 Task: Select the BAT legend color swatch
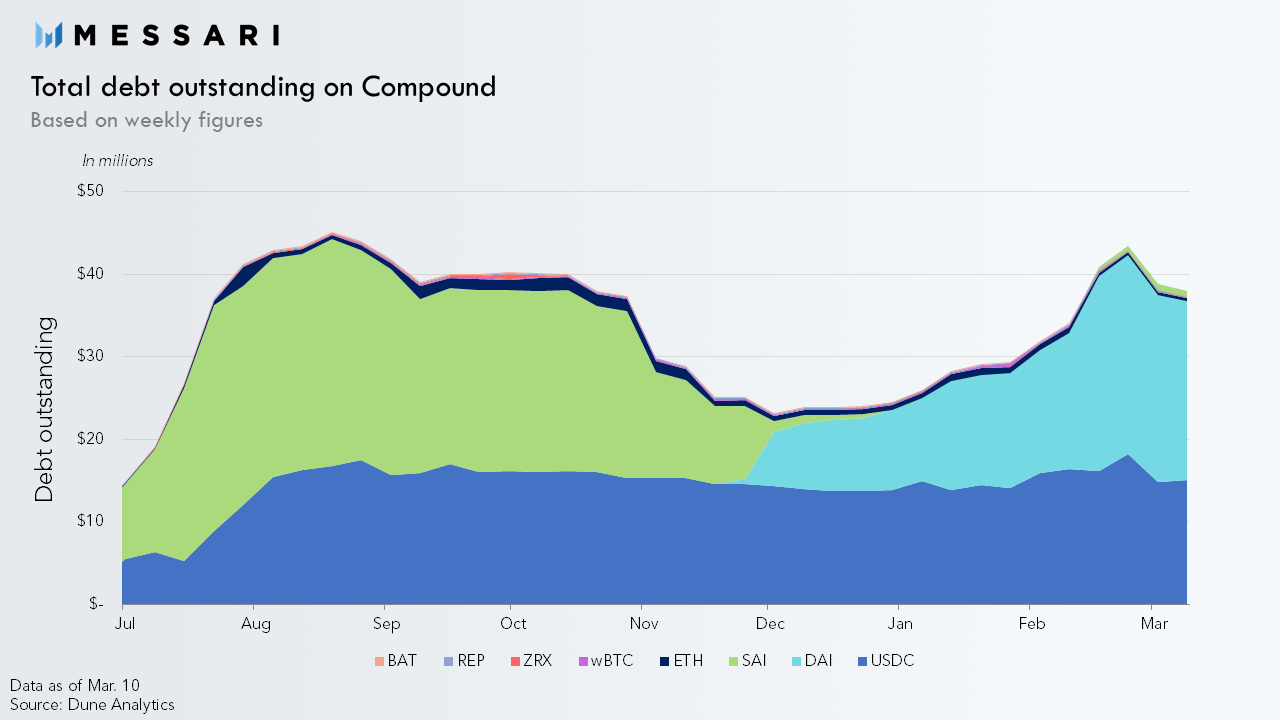[379, 661]
